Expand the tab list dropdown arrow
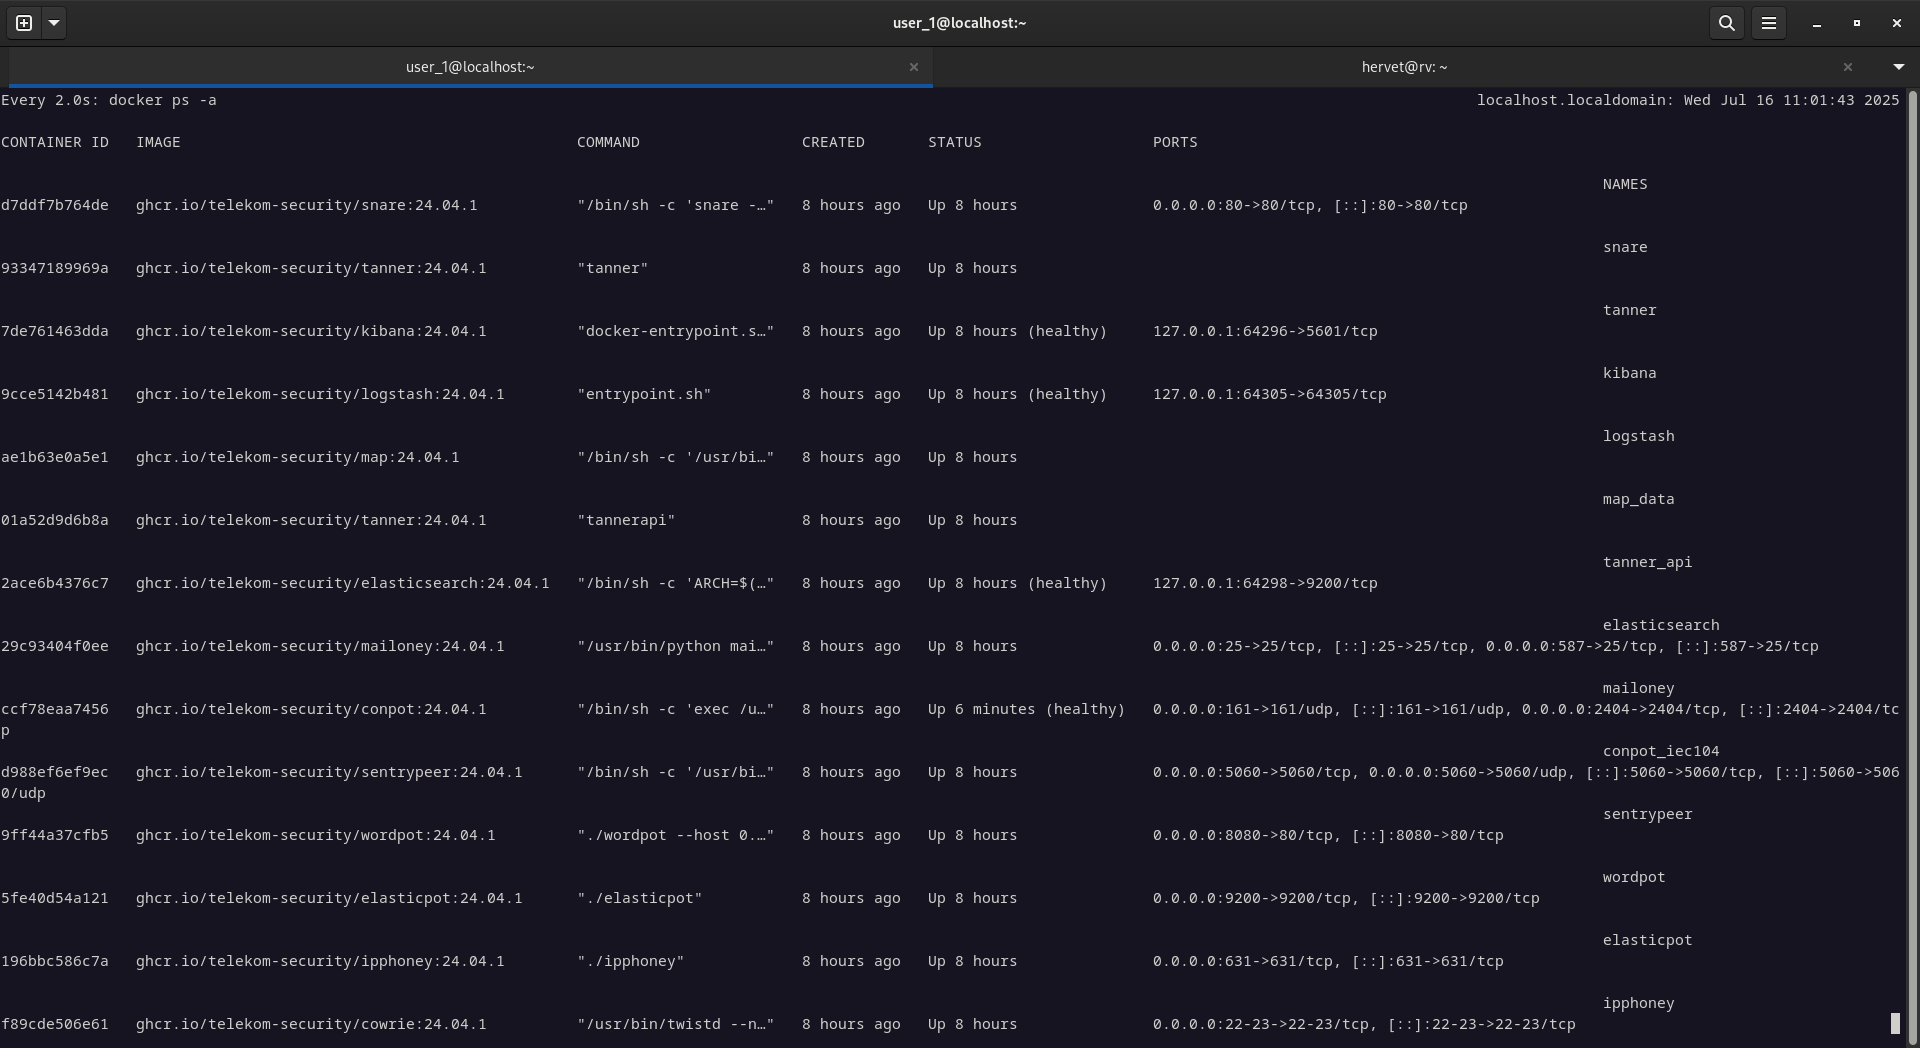The height and width of the screenshot is (1048, 1920). point(1898,67)
